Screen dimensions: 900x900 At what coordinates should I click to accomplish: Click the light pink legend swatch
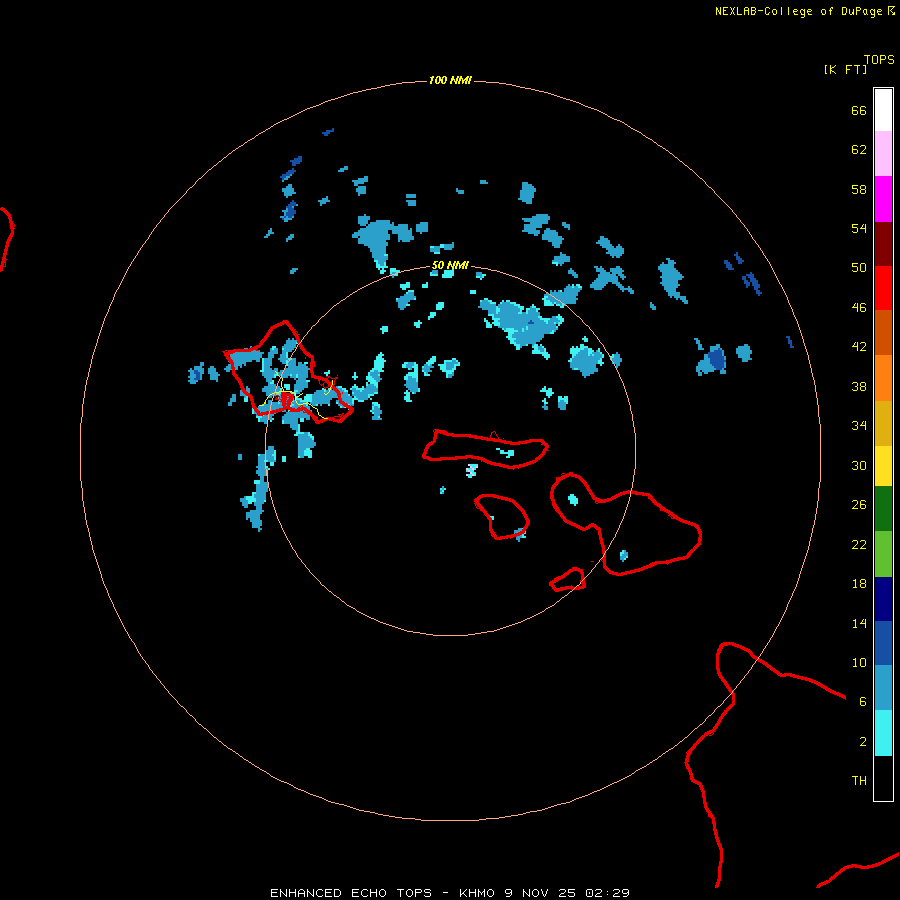click(883, 154)
